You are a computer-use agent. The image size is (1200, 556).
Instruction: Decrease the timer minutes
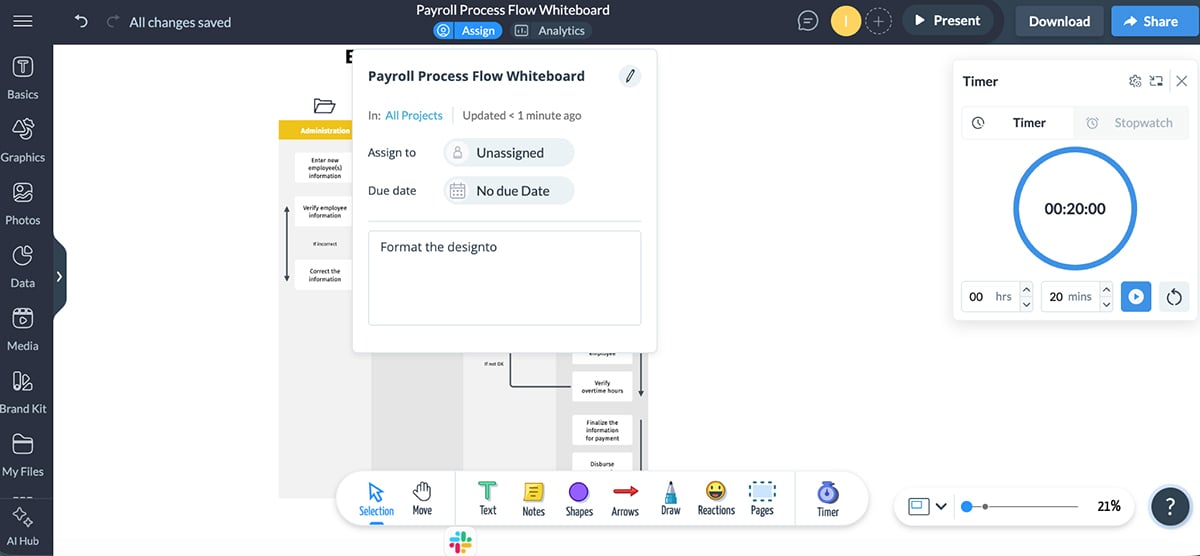(1105, 304)
